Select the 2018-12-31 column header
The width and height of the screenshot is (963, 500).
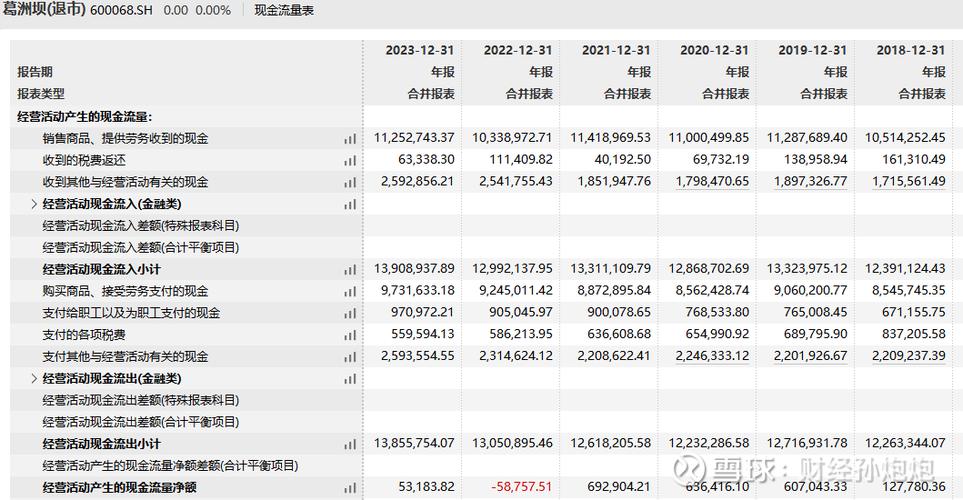point(911,50)
